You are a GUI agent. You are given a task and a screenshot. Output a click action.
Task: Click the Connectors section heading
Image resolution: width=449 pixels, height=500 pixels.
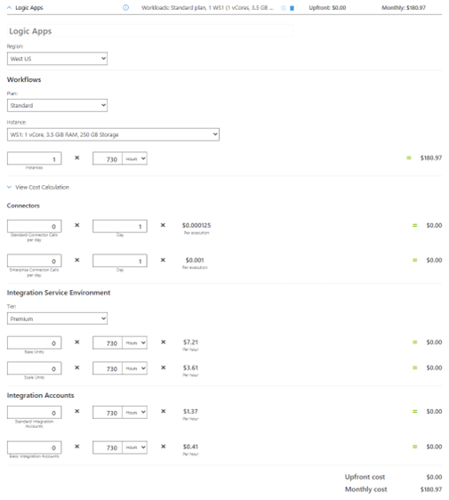pyautogui.click(x=23, y=206)
